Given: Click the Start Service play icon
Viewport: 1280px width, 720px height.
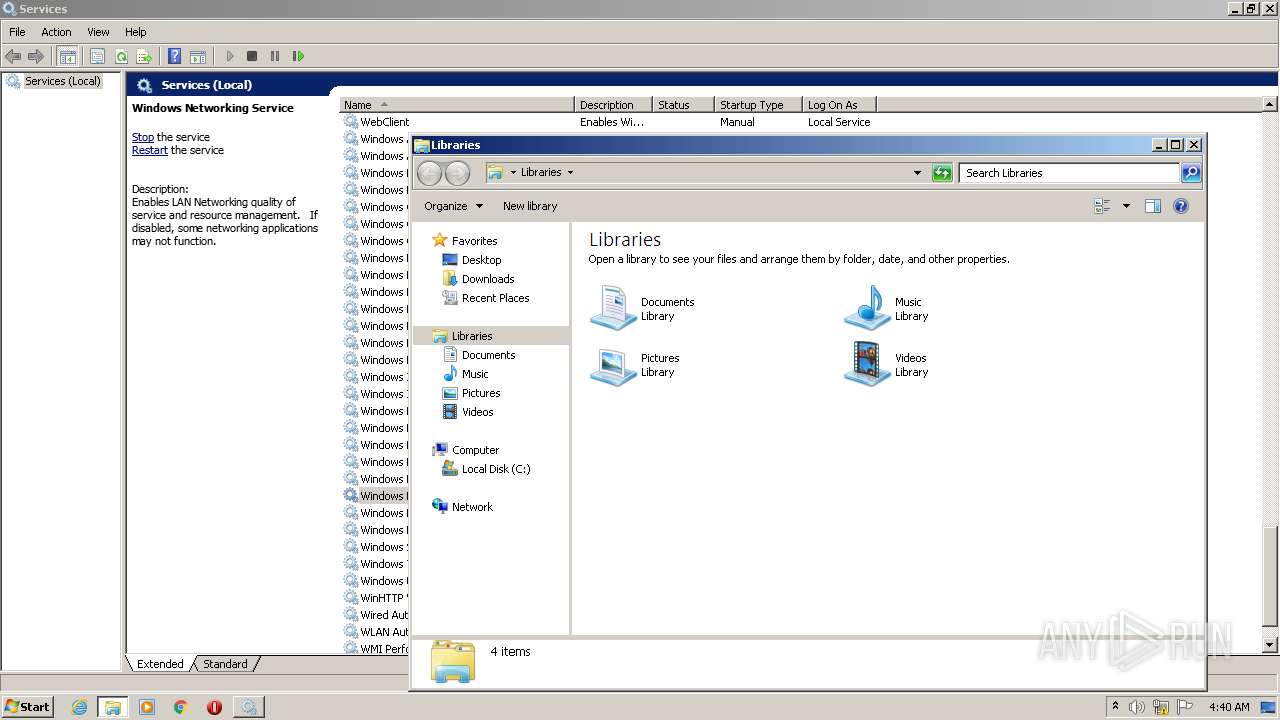Looking at the screenshot, I should click(x=230, y=57).
